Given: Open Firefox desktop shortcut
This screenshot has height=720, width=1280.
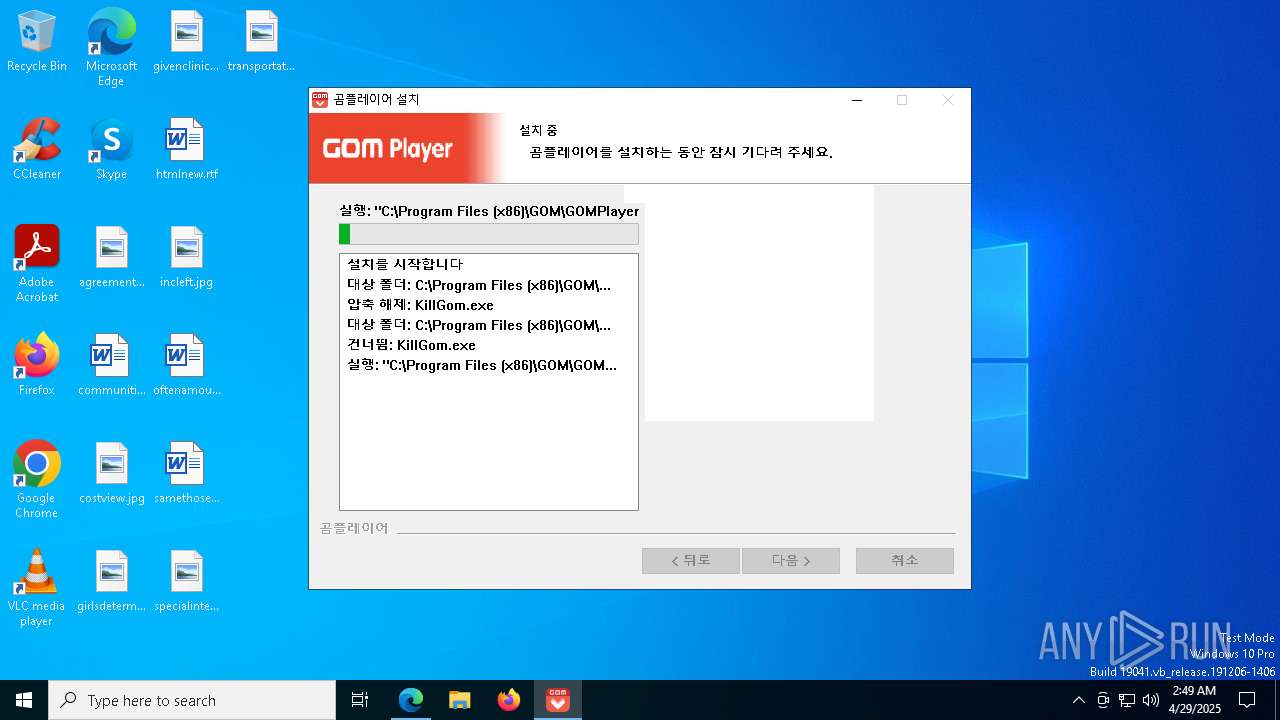Looking at the screenshot, I should (37, 365).
